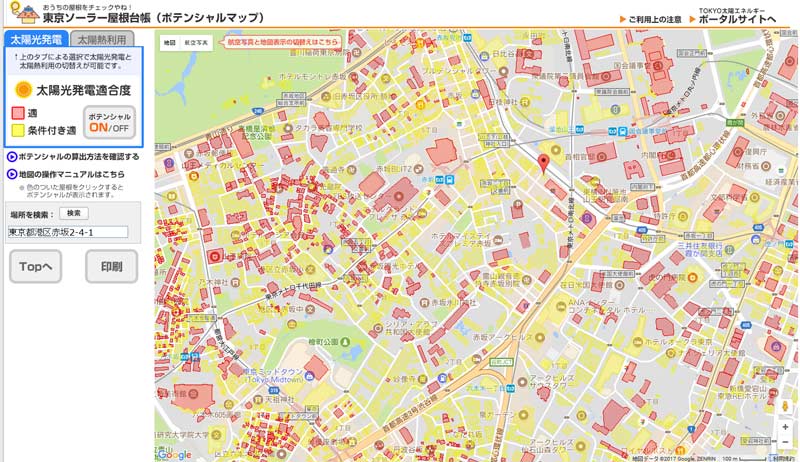Click the 検索 search button
The height and width of the screenshot is (462, 800).
[74, 213]
